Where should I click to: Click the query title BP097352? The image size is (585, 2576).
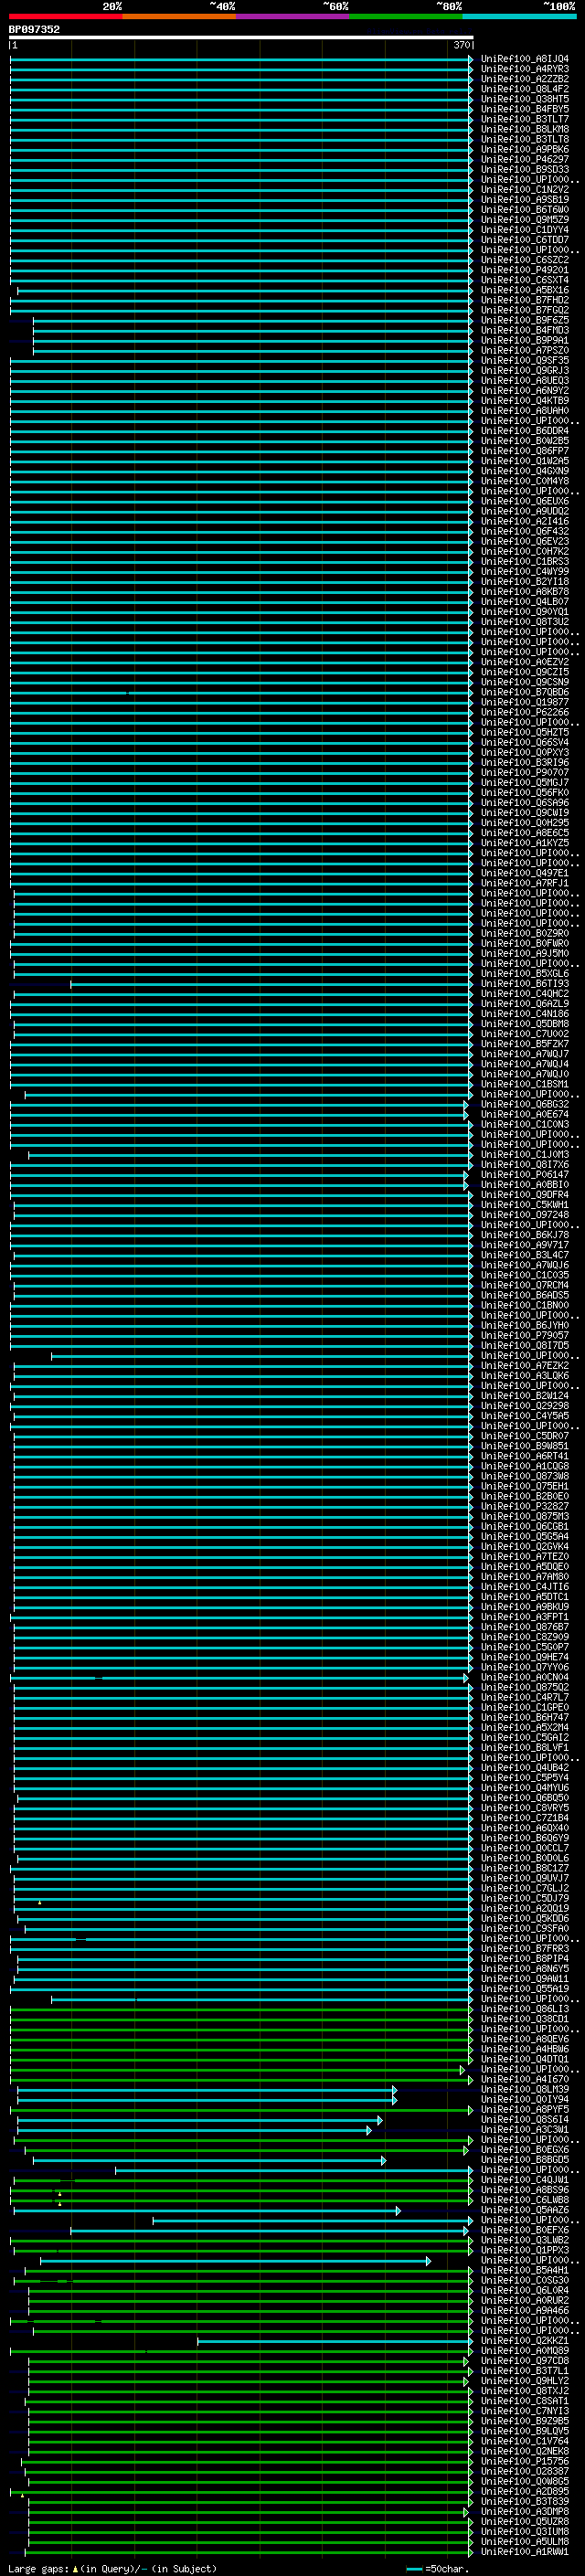[x=34, y=30]
